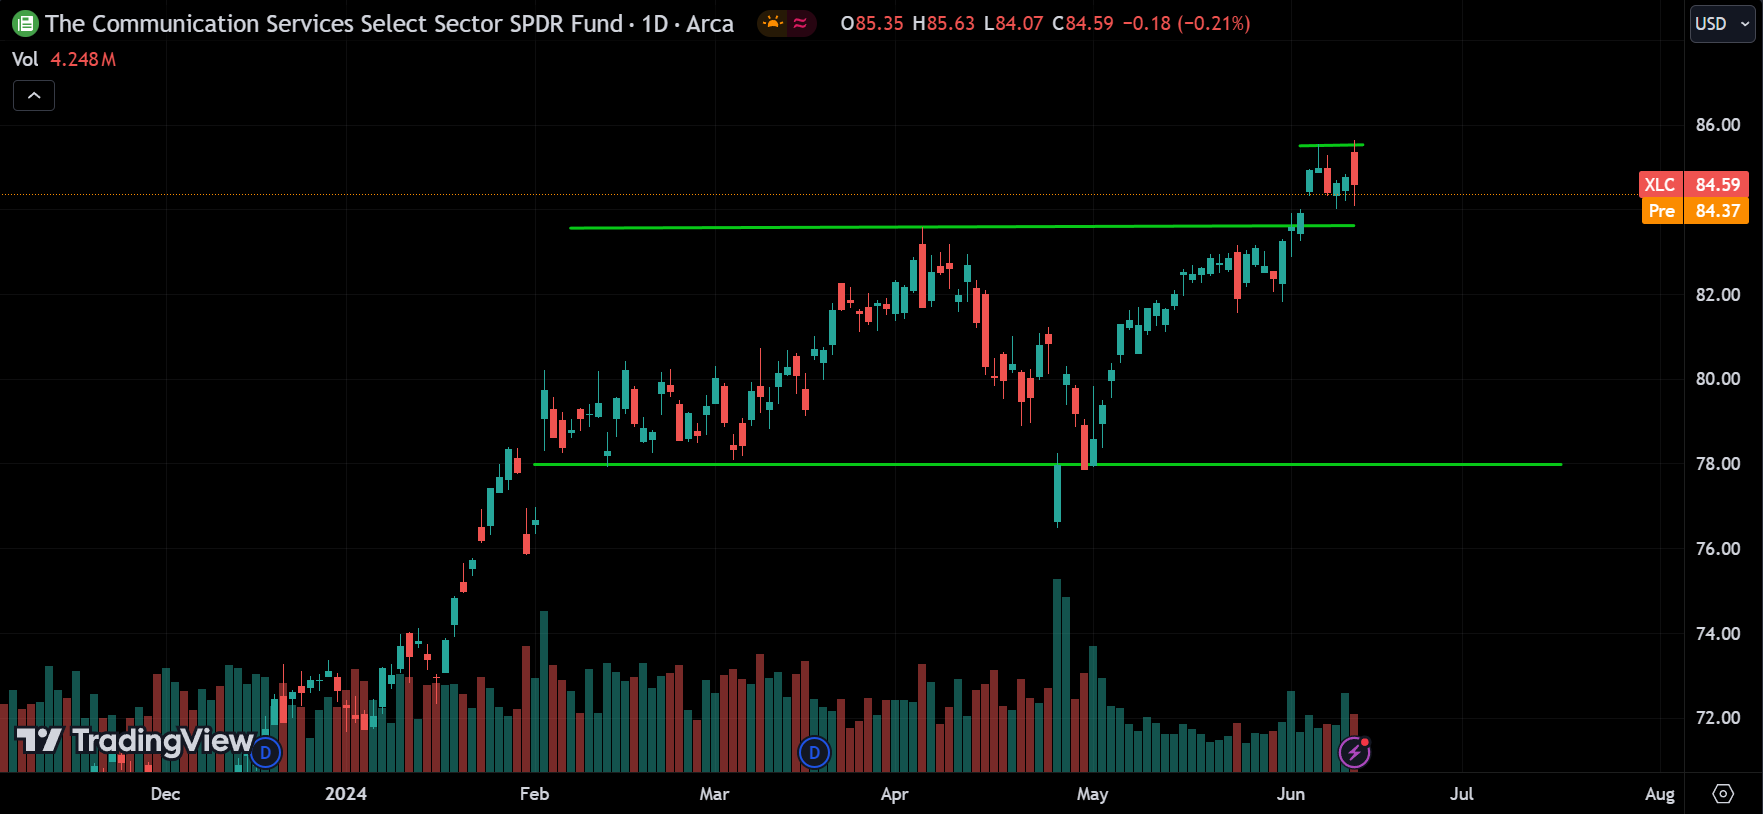Select the green horizontal line at 78.00
1763x814 pixels.
pos(1047,464)
